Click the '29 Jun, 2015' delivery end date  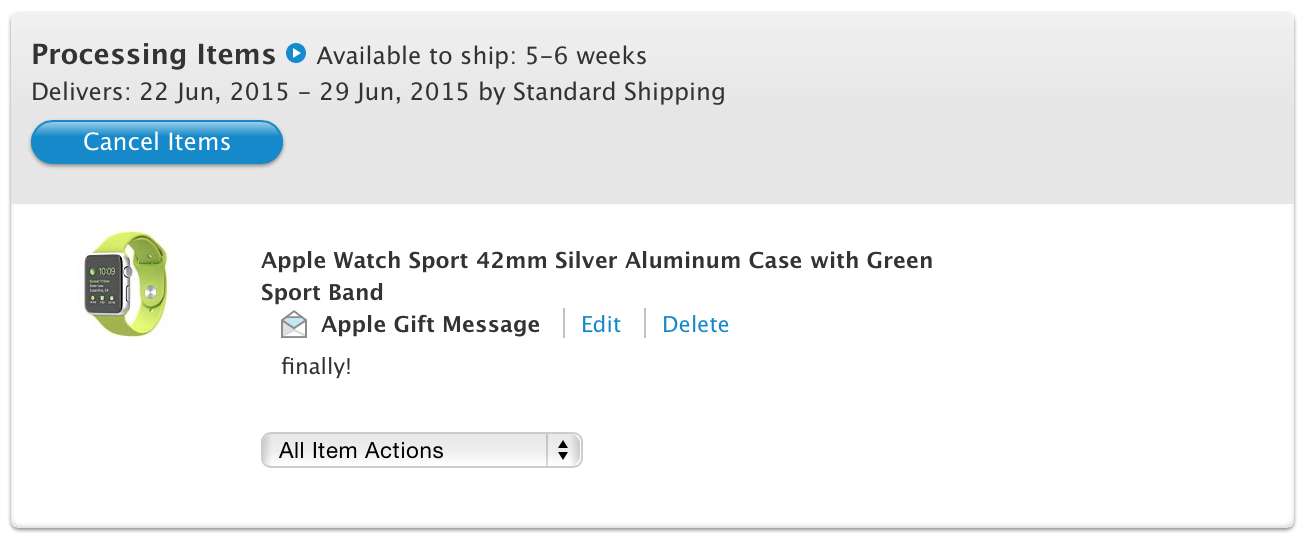[x=394, y=92]
